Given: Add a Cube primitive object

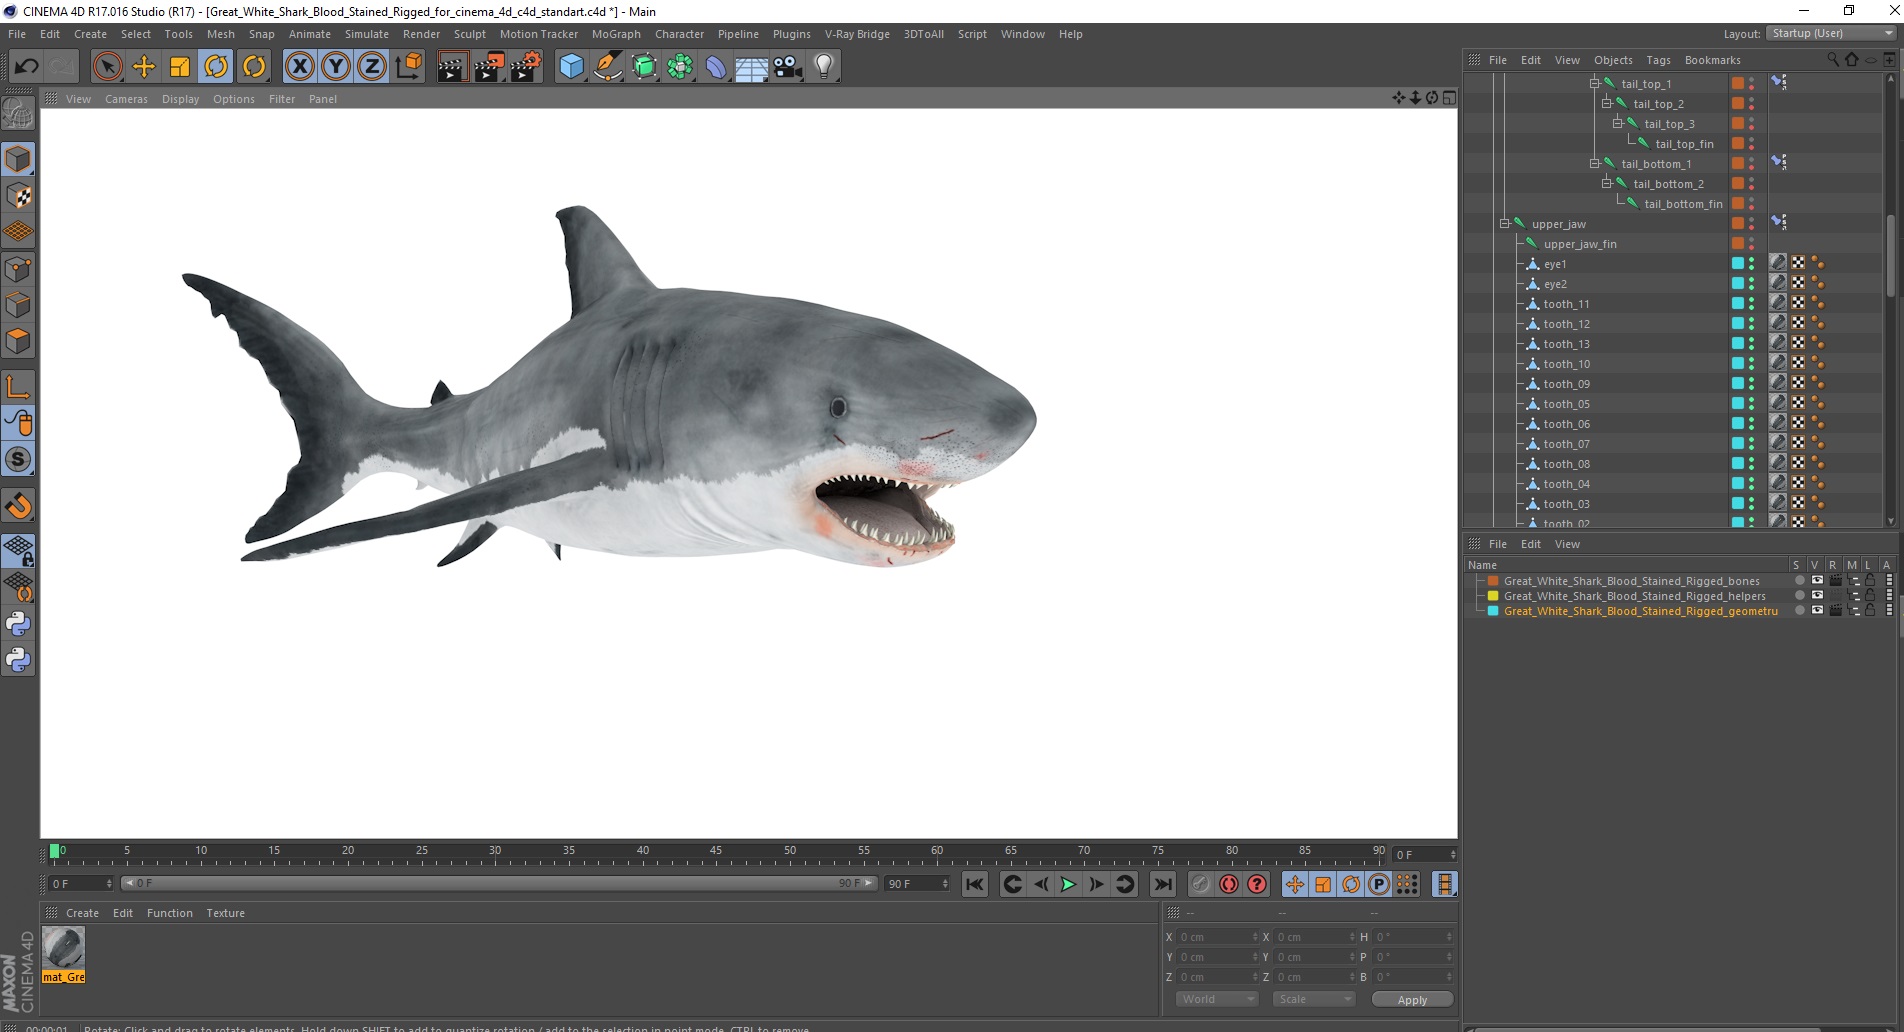Looking at the screenshot, I should (571, 67).
